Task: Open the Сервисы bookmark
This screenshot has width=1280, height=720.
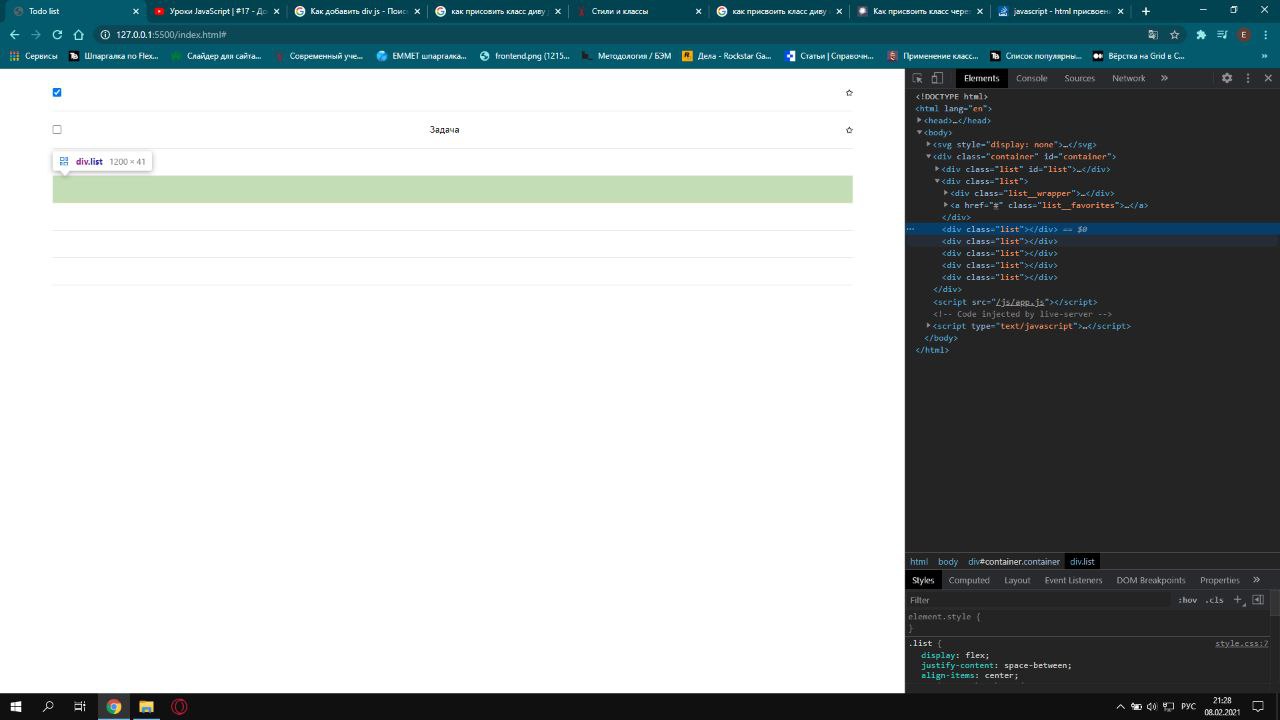Action: pos(34,56)
